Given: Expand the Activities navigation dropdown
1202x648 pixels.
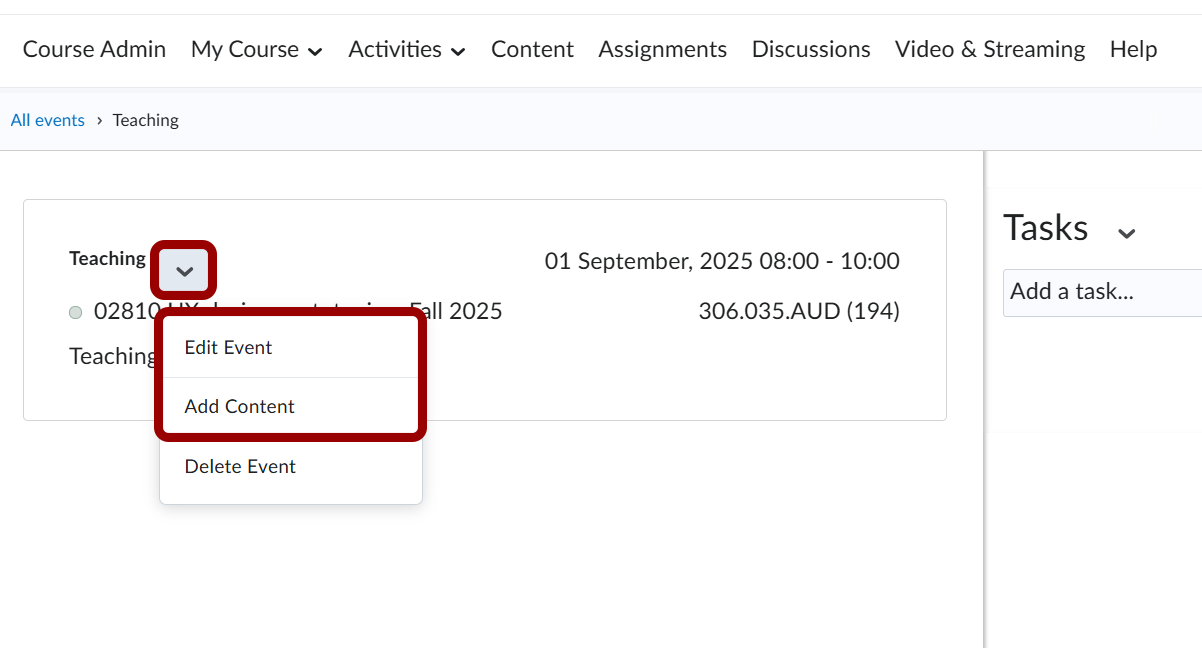Looking at the screenshot, I should click(406, 49).
